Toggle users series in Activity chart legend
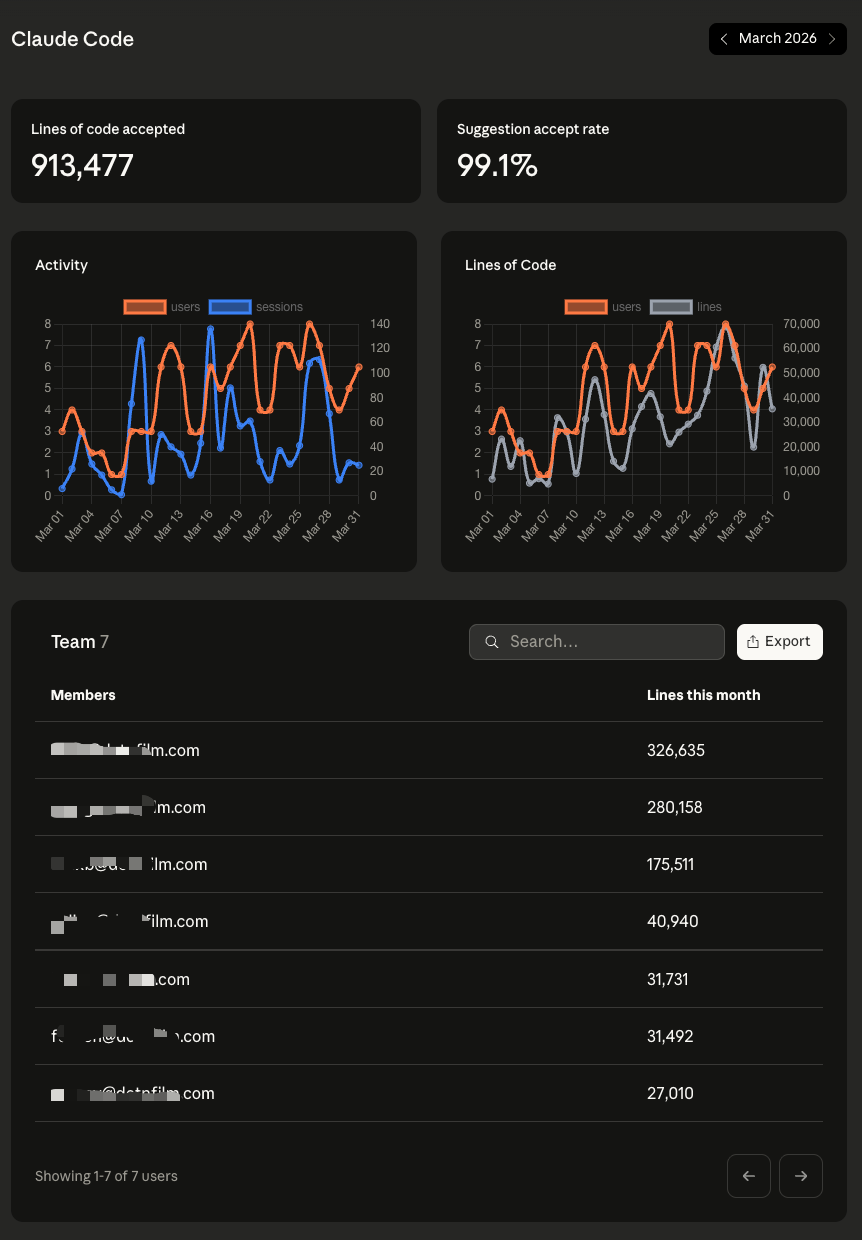The image size is (862, 1240). coord(162,307)
